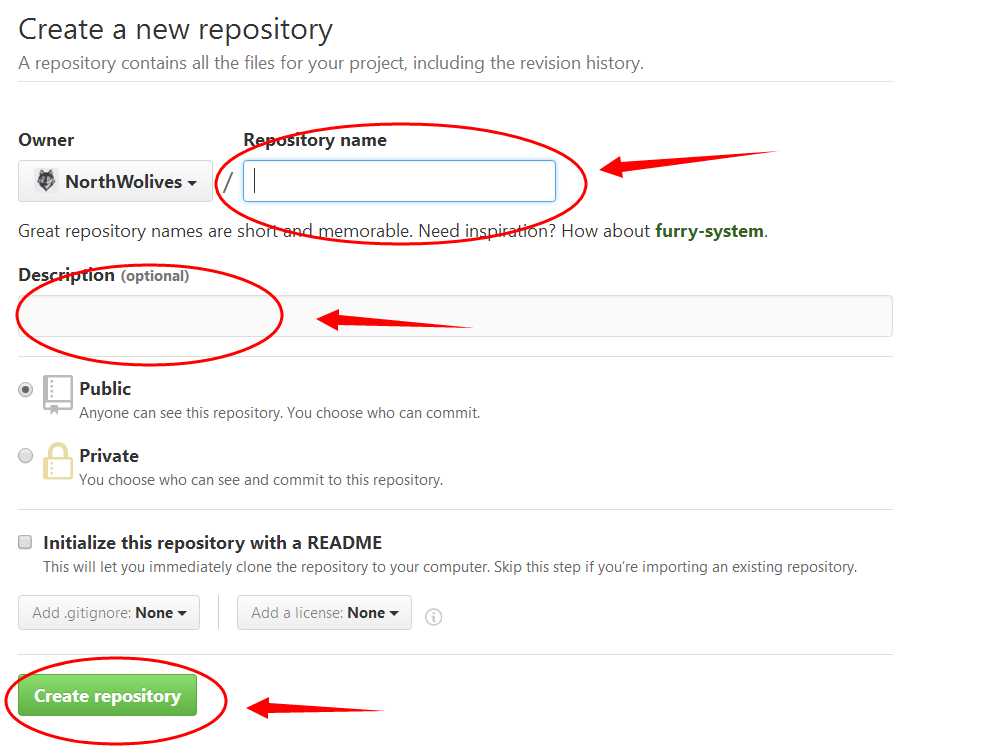Click the Private repository lock icon
The image size is (984, 755).
(58, 461)
